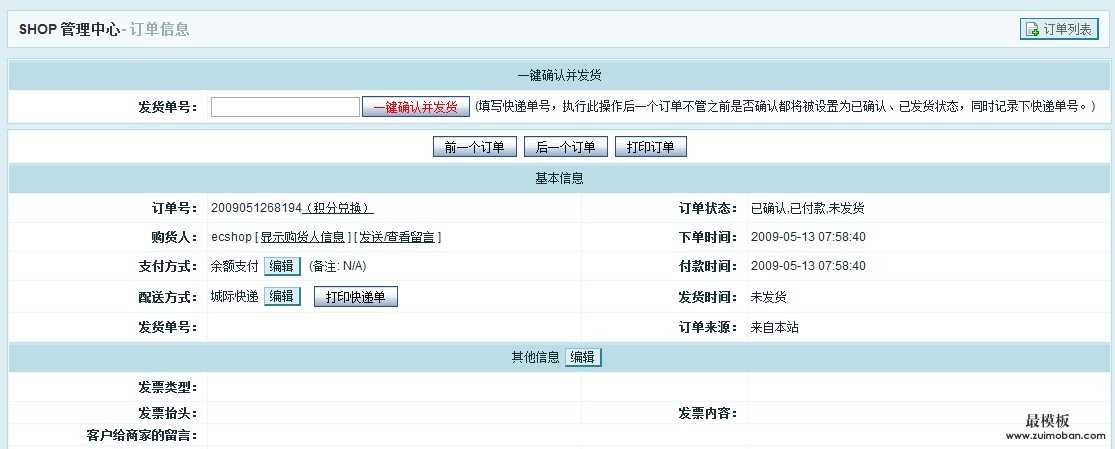Click the 未发货 value beside 发货时间
The image size is (1115, 449).
(x=769, y=297)
